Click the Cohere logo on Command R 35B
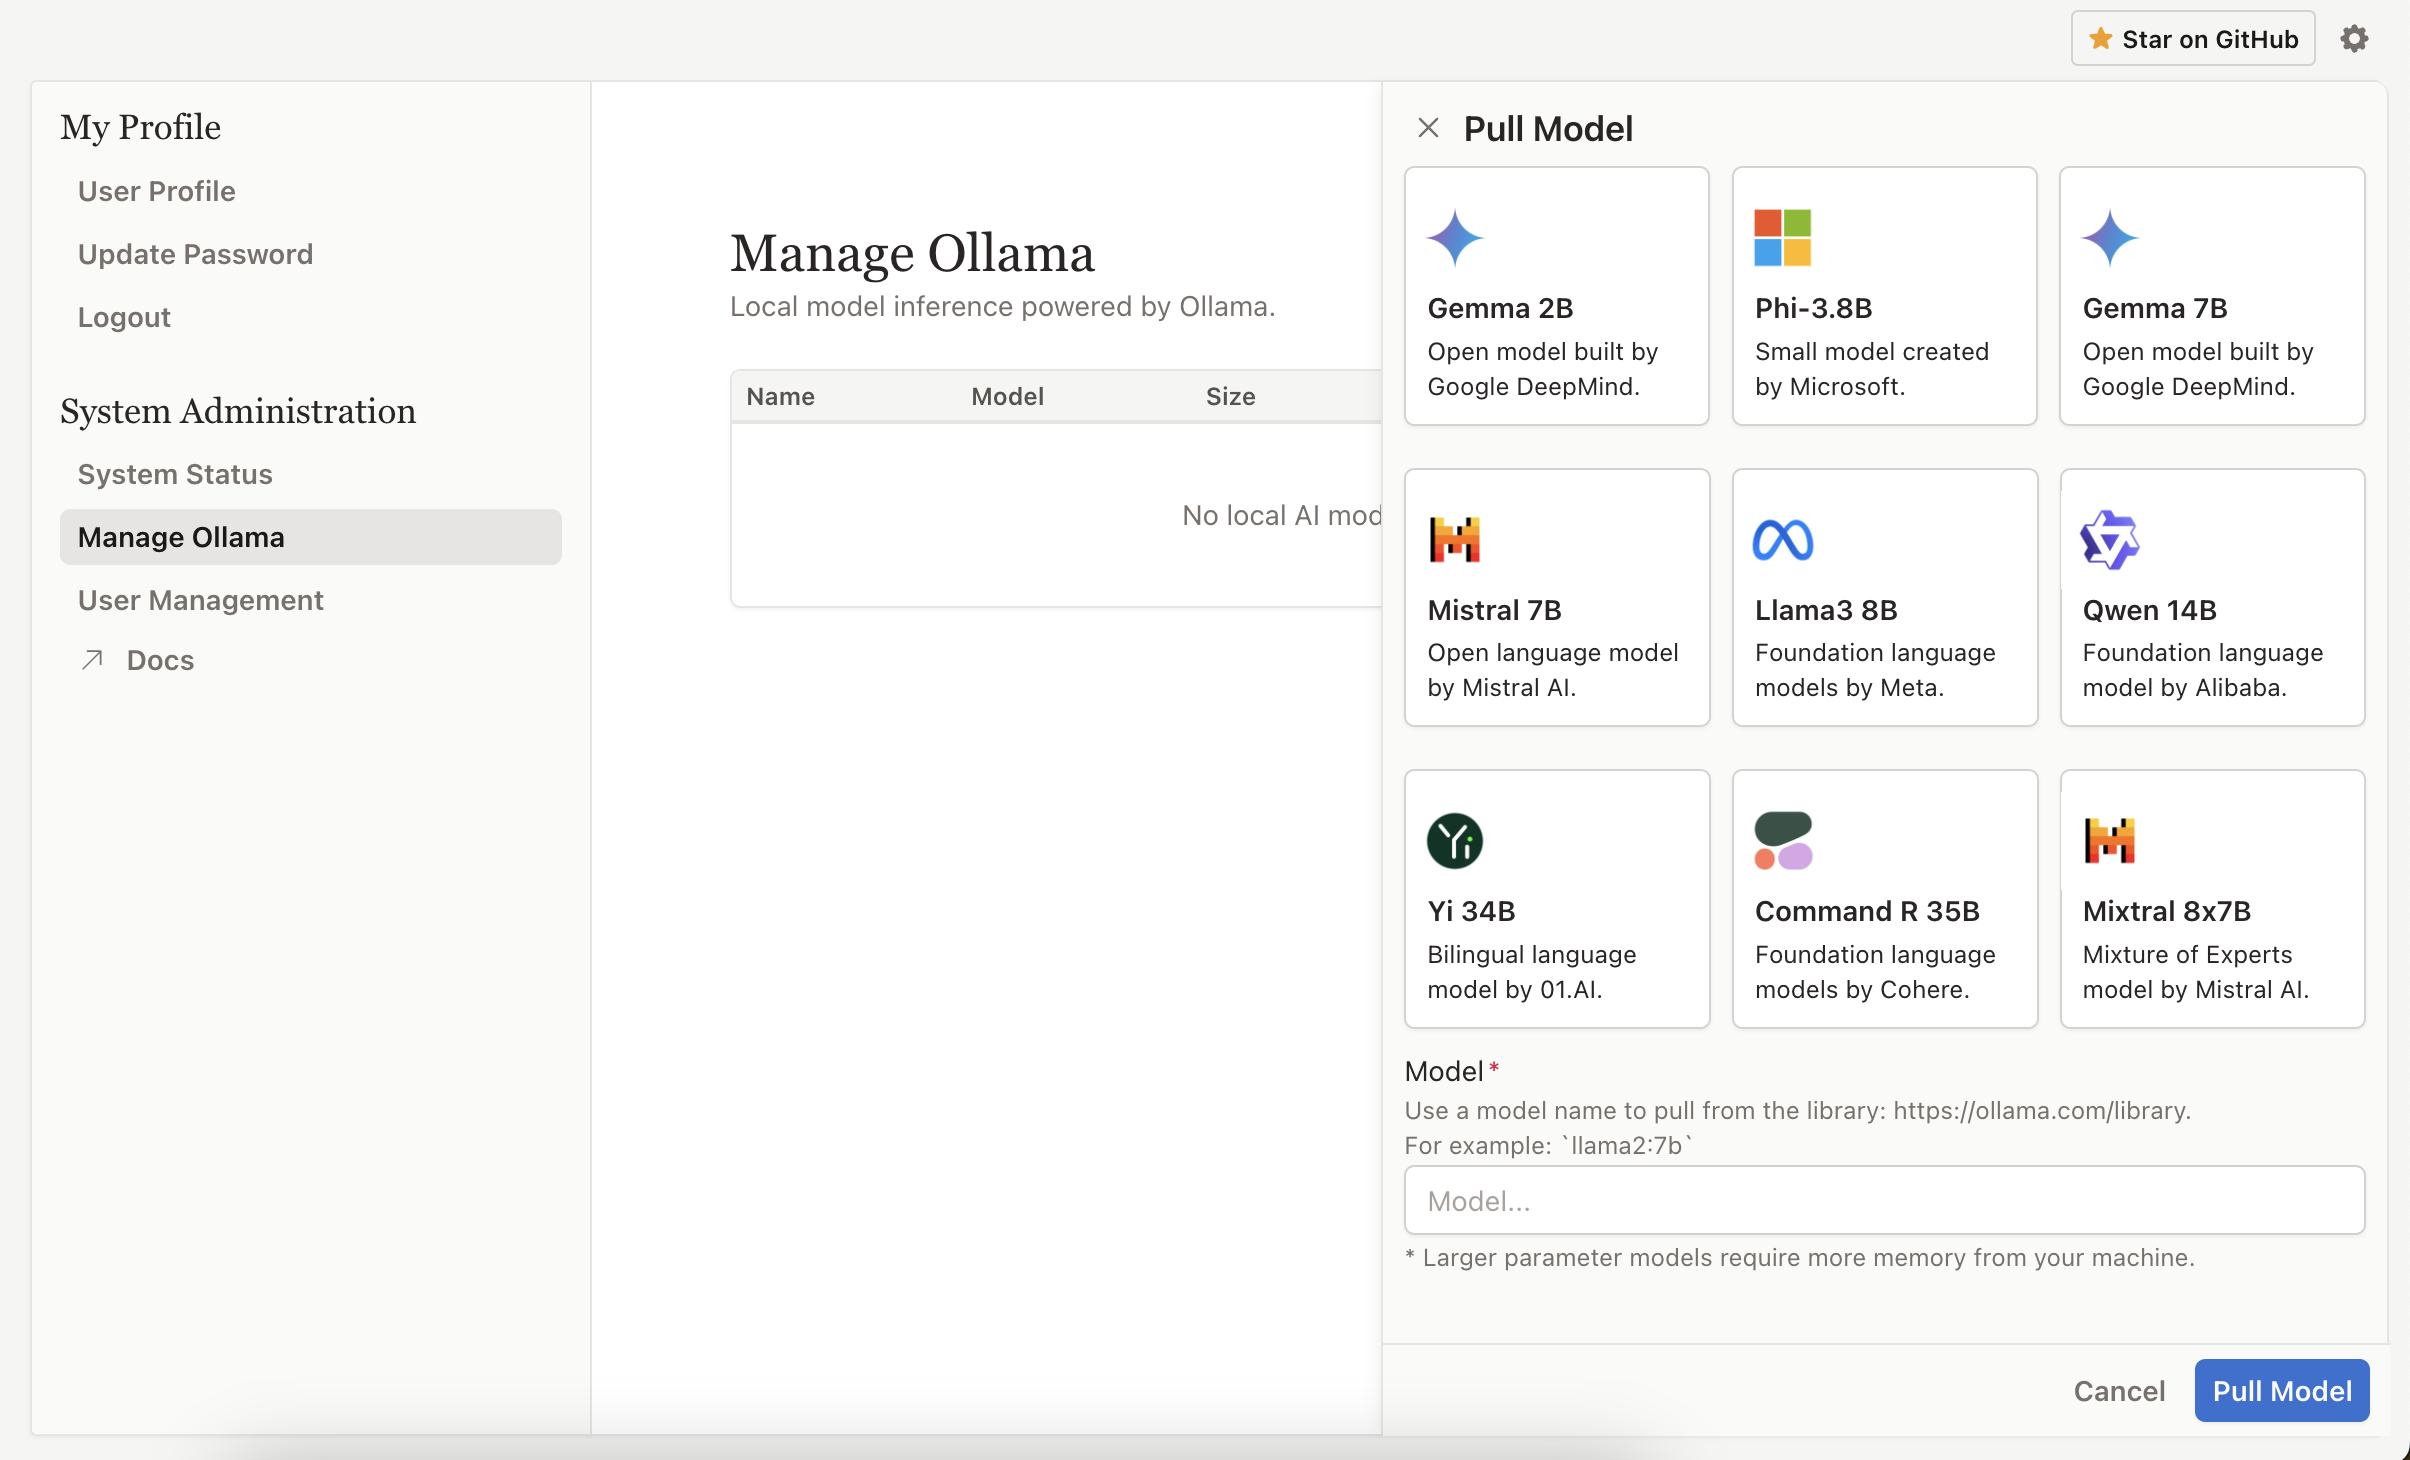The height and width of the screenshot is (1460, 2410). click(1783, 841)
